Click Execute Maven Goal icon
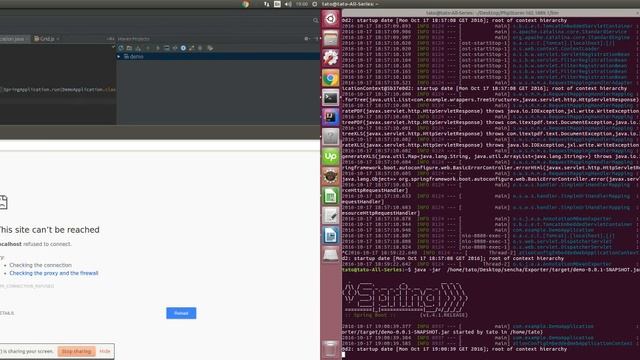 (167, 48)
